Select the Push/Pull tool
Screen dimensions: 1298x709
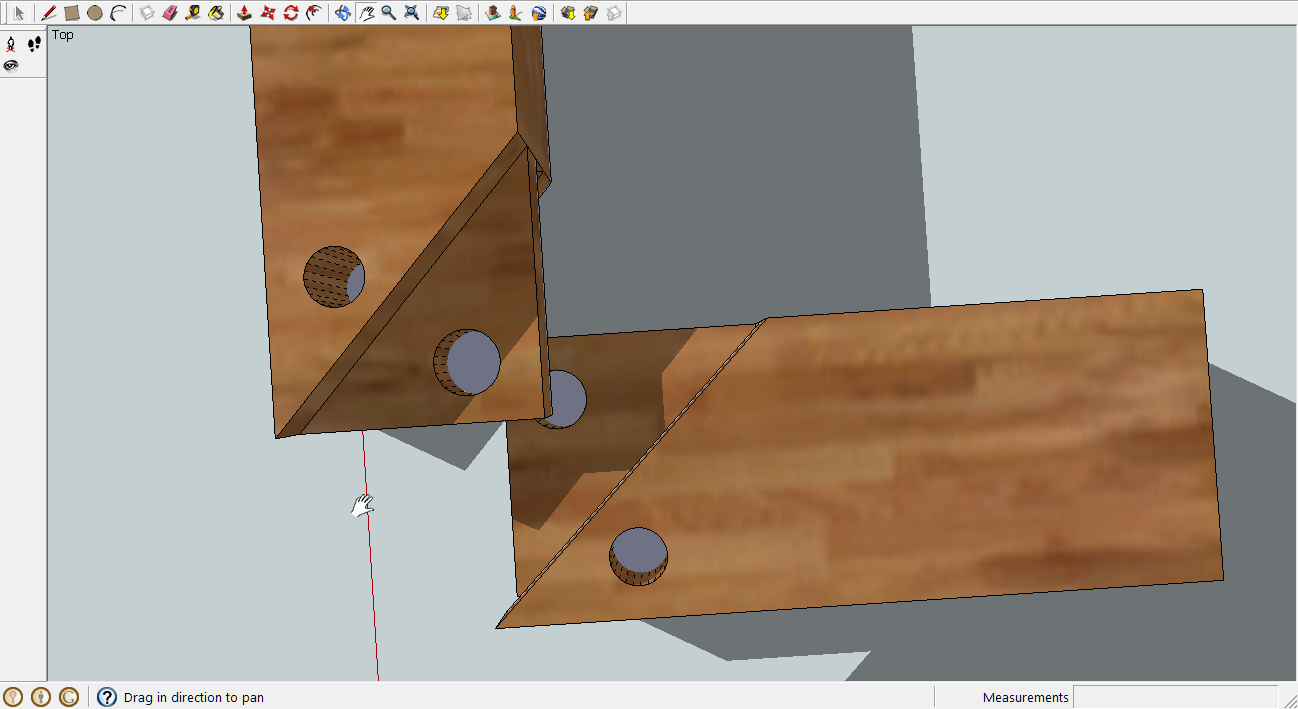[245, 13]
